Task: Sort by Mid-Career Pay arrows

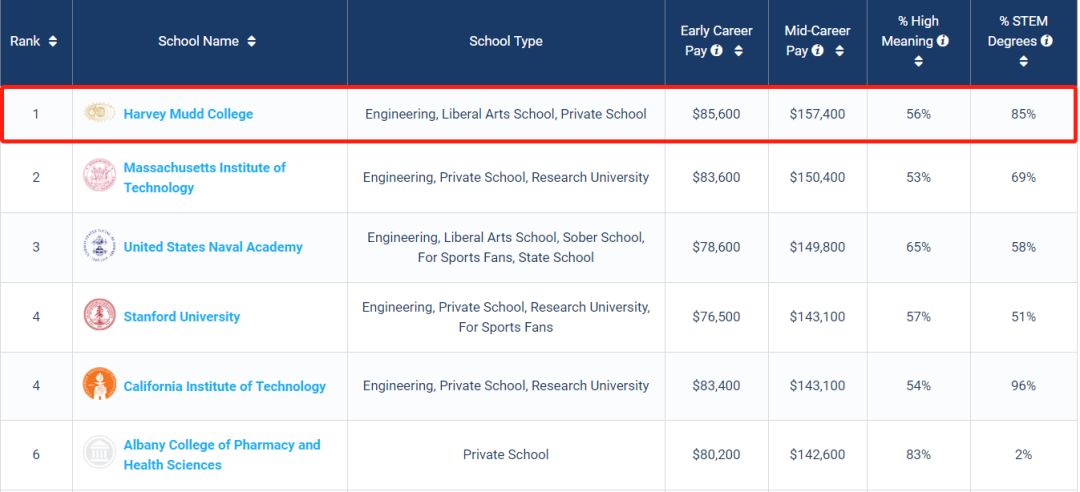Action: coord(839,51)
